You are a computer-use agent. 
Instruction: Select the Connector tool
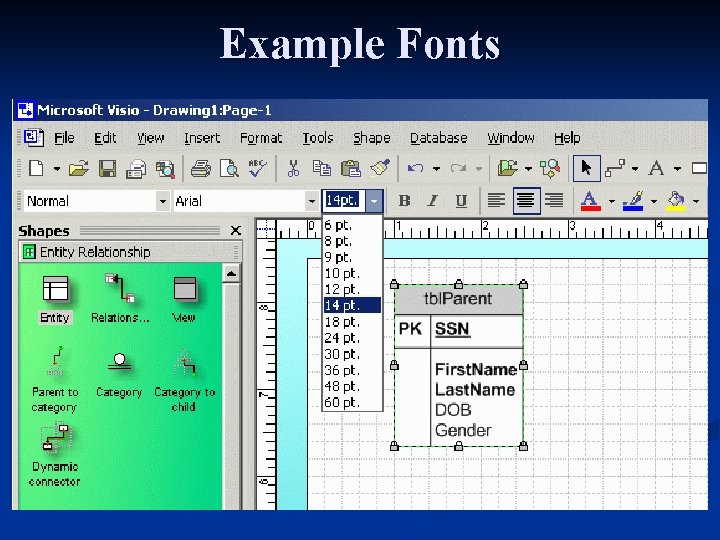[615, 168]
